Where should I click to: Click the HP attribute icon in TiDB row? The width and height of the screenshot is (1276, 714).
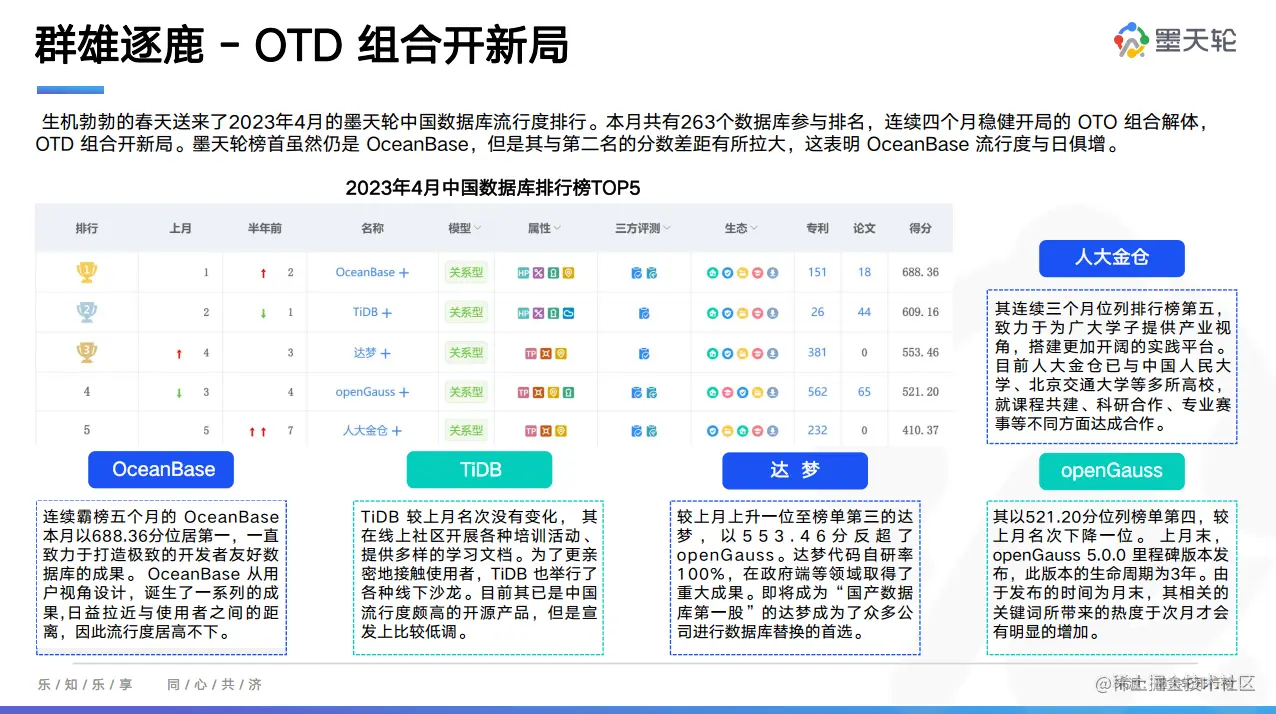pos(523,313)
